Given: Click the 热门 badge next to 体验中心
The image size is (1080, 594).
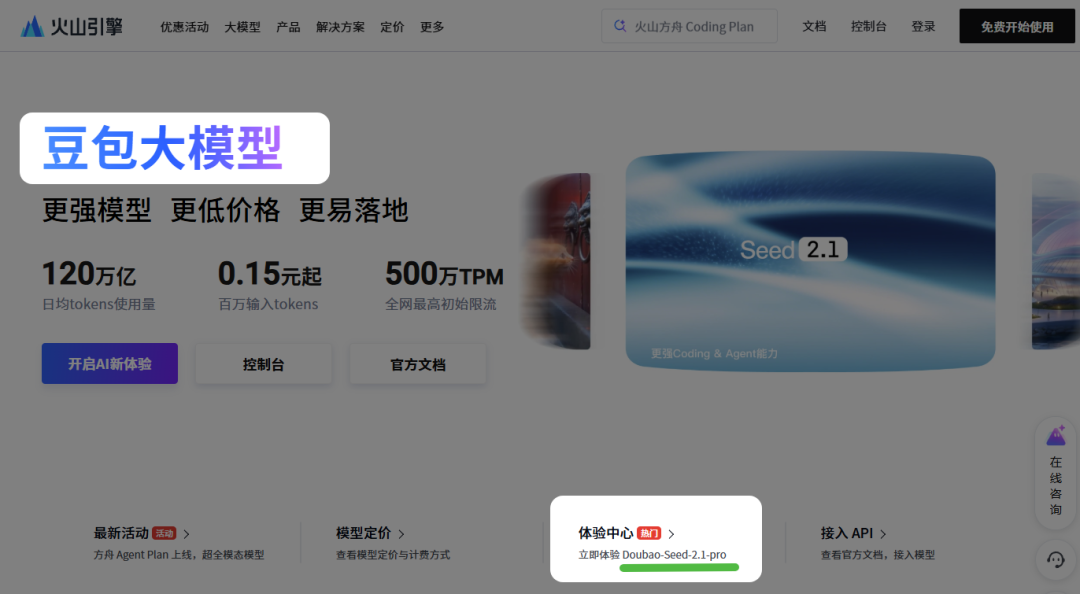Looking at the screenshot, I should 649,533.
